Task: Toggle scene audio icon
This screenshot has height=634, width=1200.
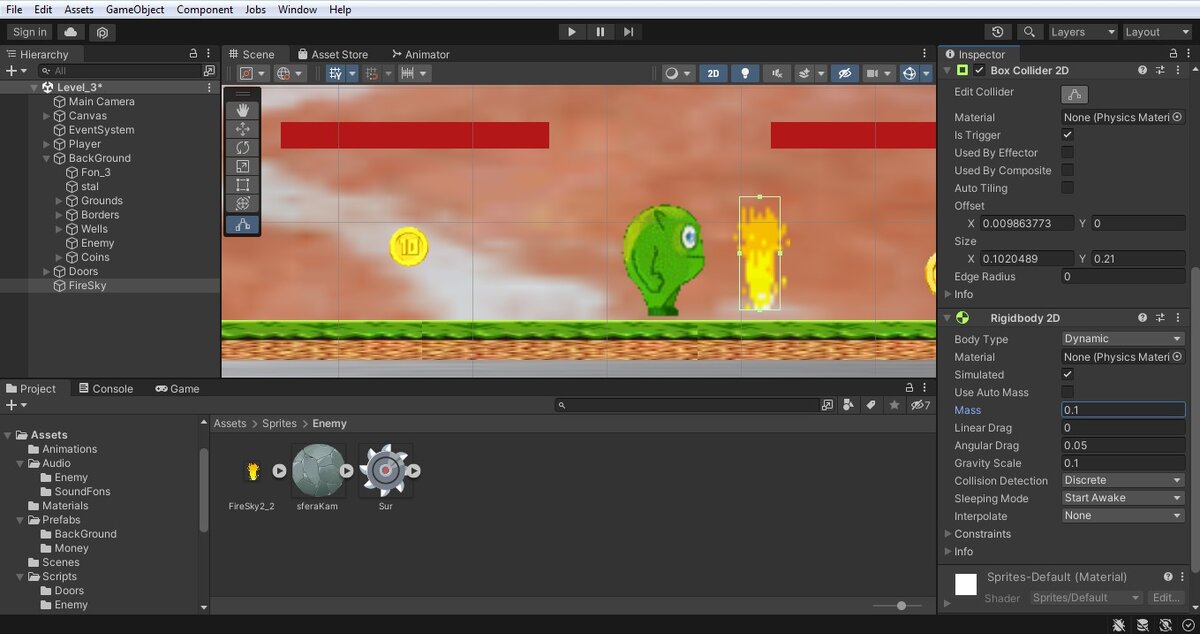Action: [776, 73]
